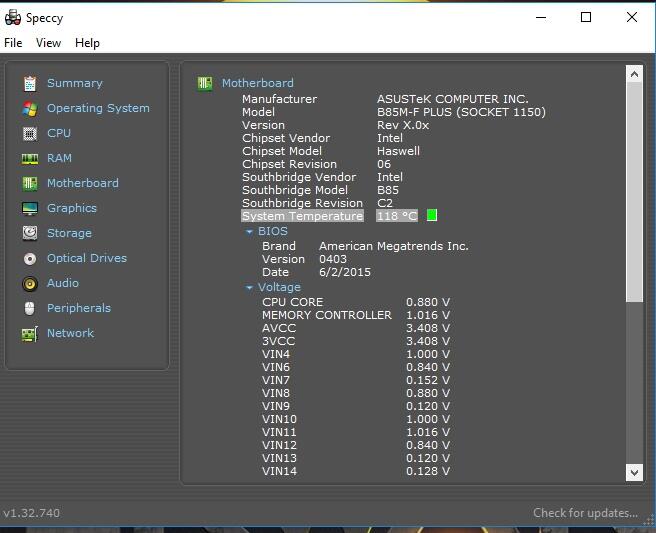Screen dimensions: 656x533
Task: Click the Version value Rev X.0x
Action: point(403,125)
